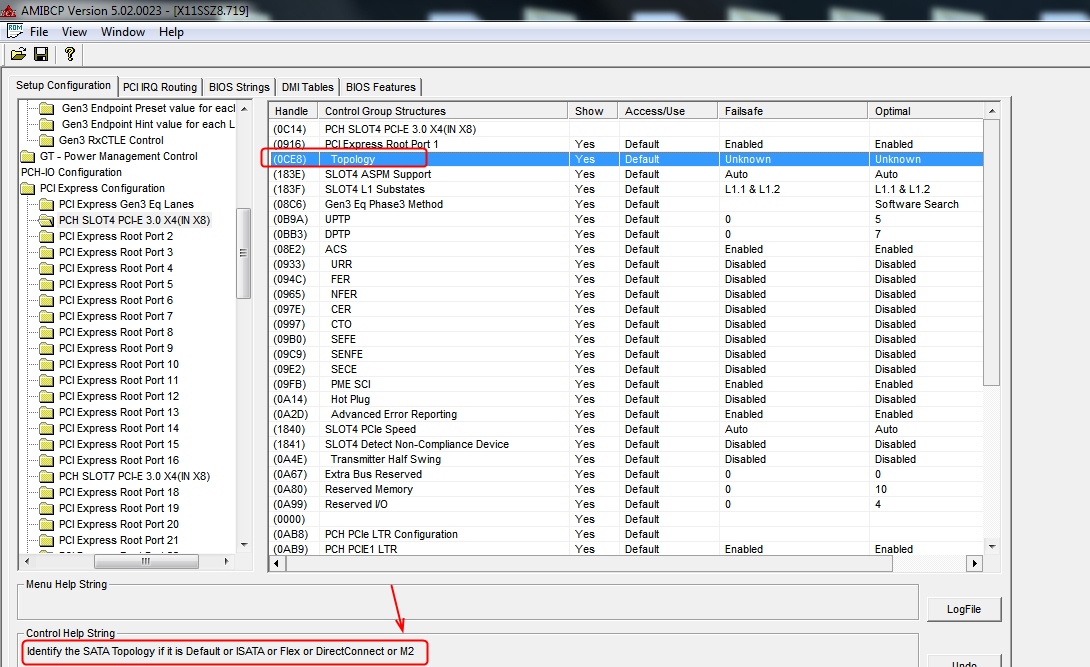Click the Control Group Structures column header

[x=443, y=111]
